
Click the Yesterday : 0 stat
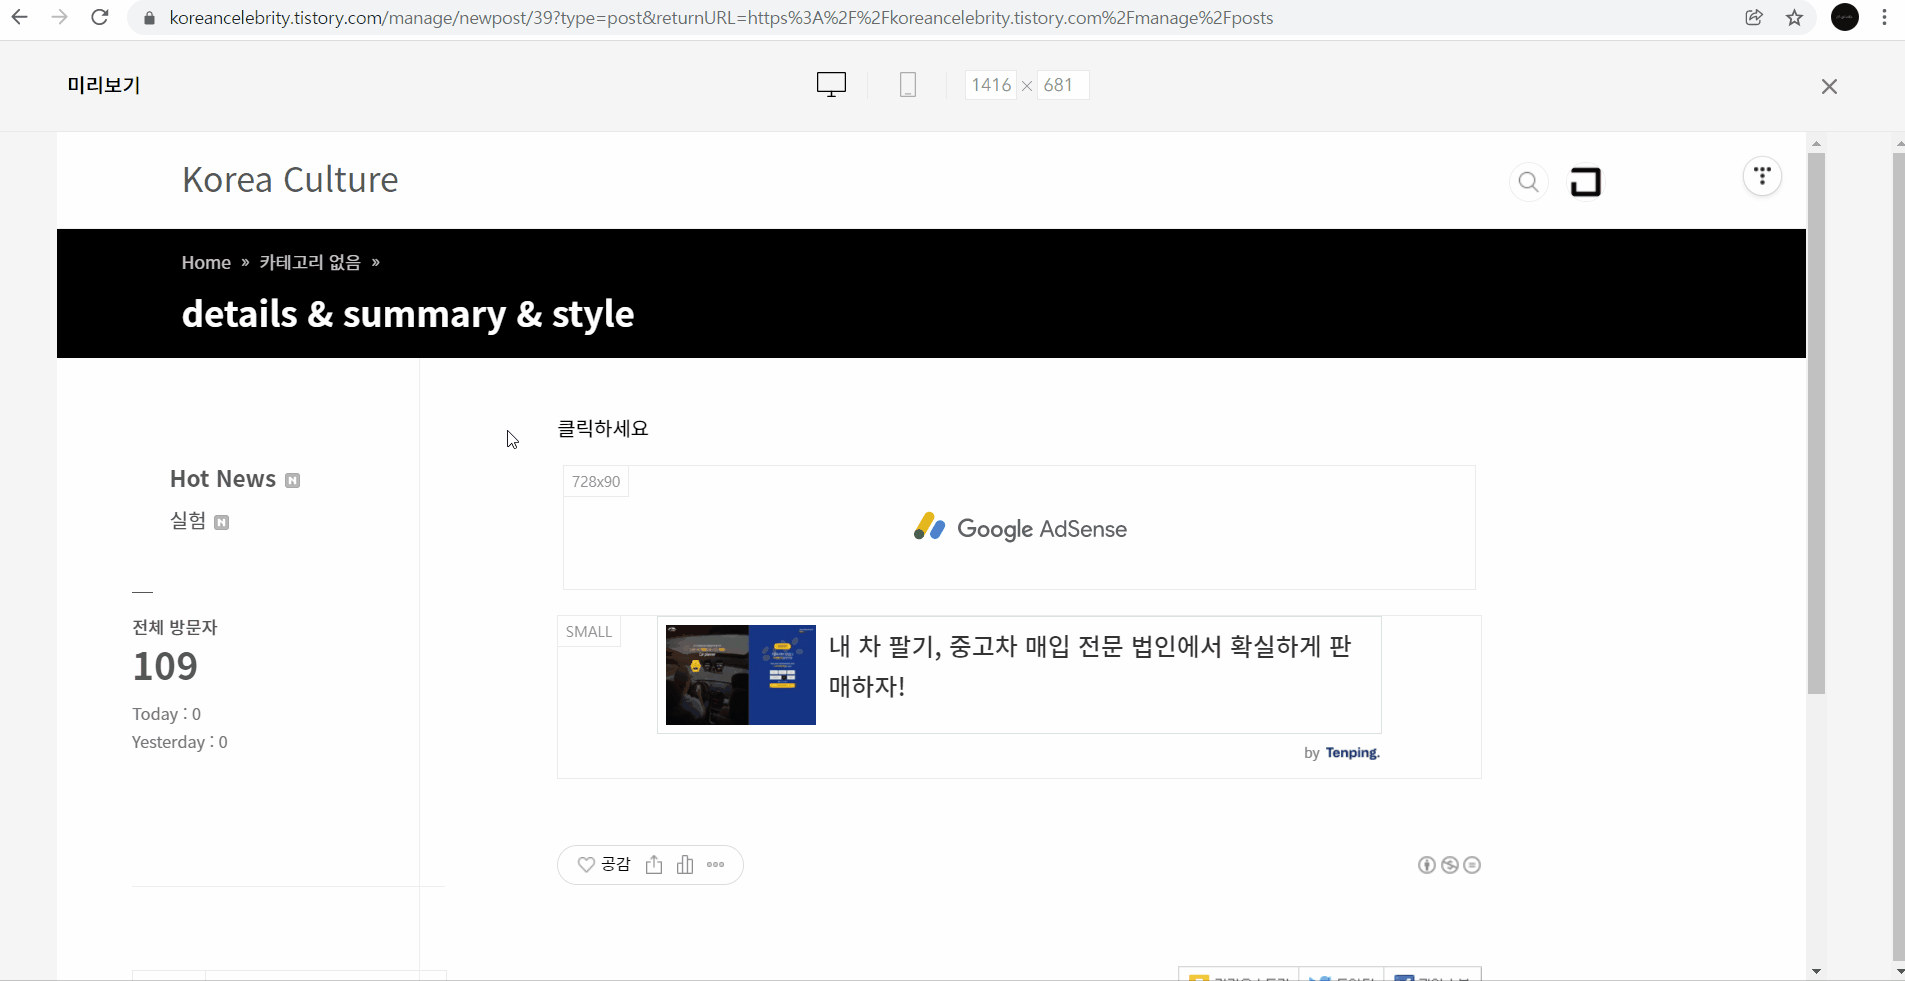click(x=180, y=742)
